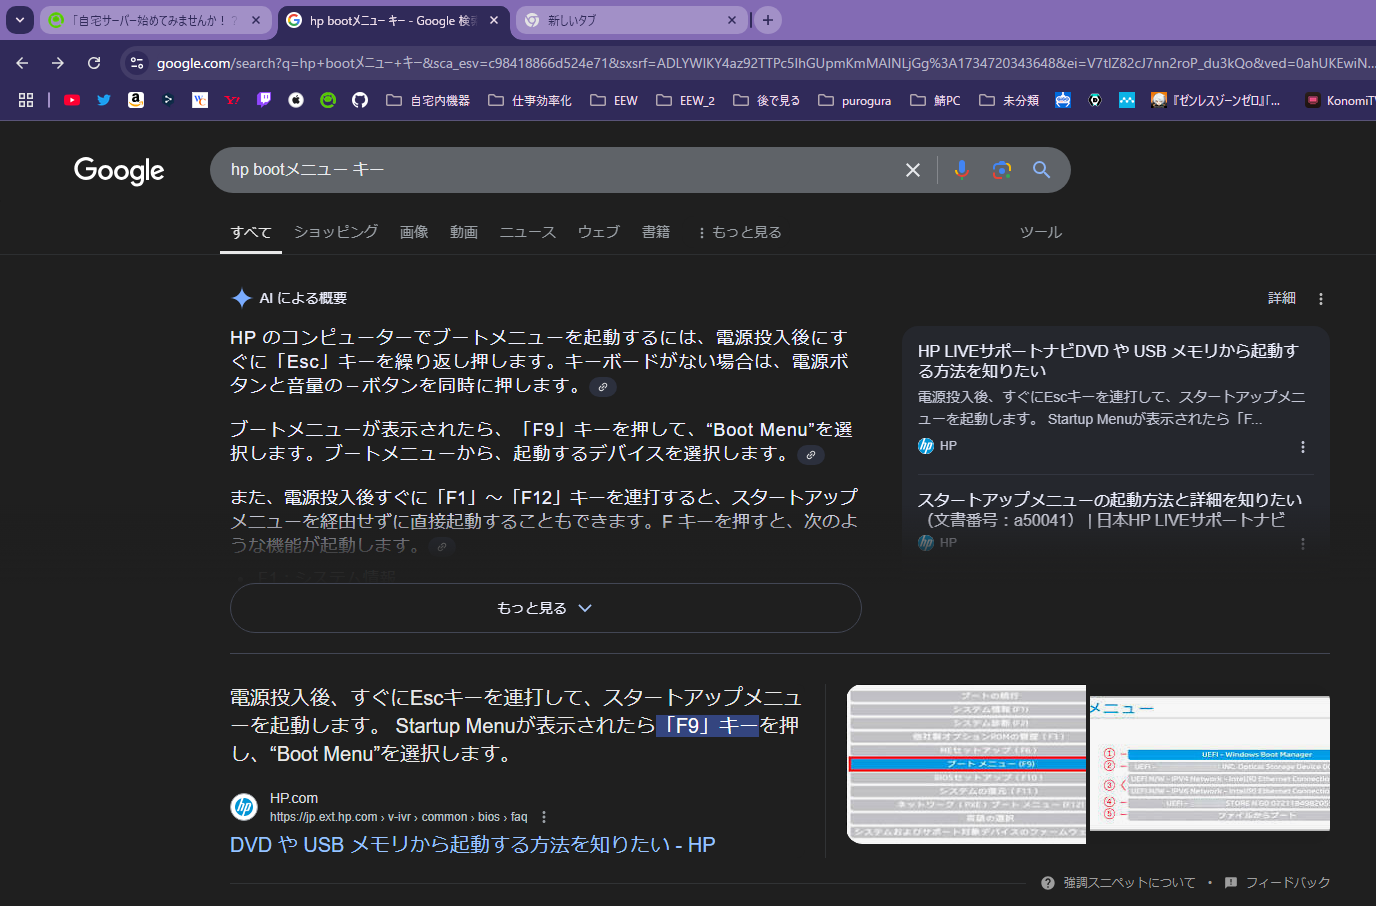Click the Google logo

coord(119,171)
